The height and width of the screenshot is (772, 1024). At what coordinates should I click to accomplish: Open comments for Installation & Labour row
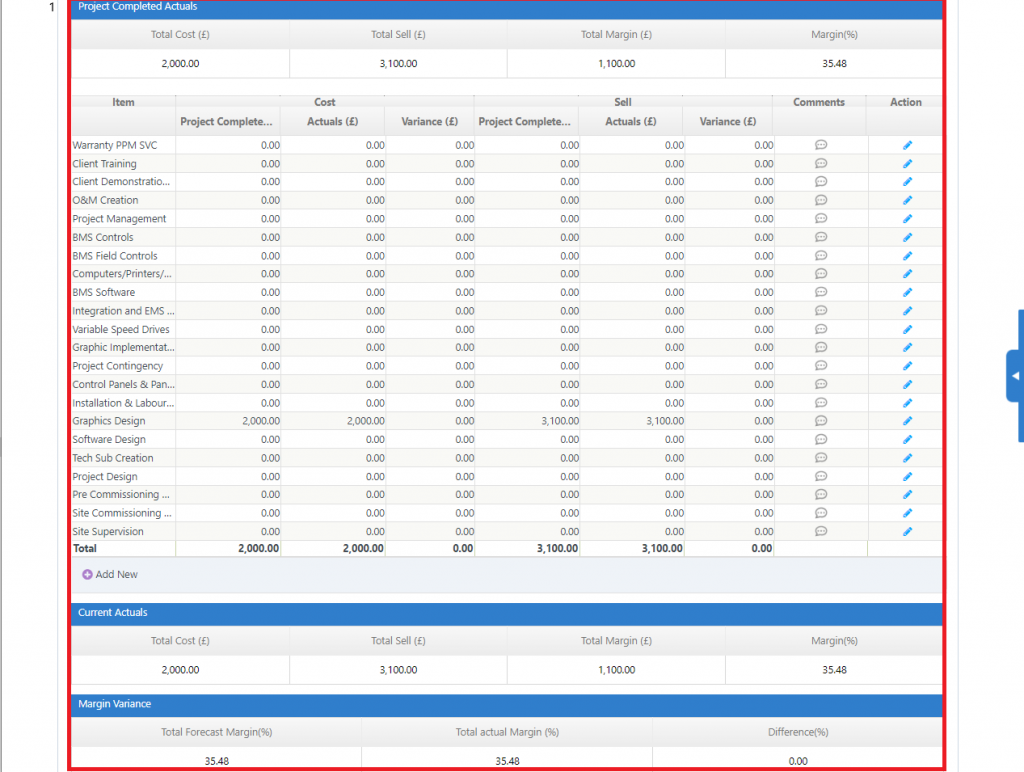[821, 403]
